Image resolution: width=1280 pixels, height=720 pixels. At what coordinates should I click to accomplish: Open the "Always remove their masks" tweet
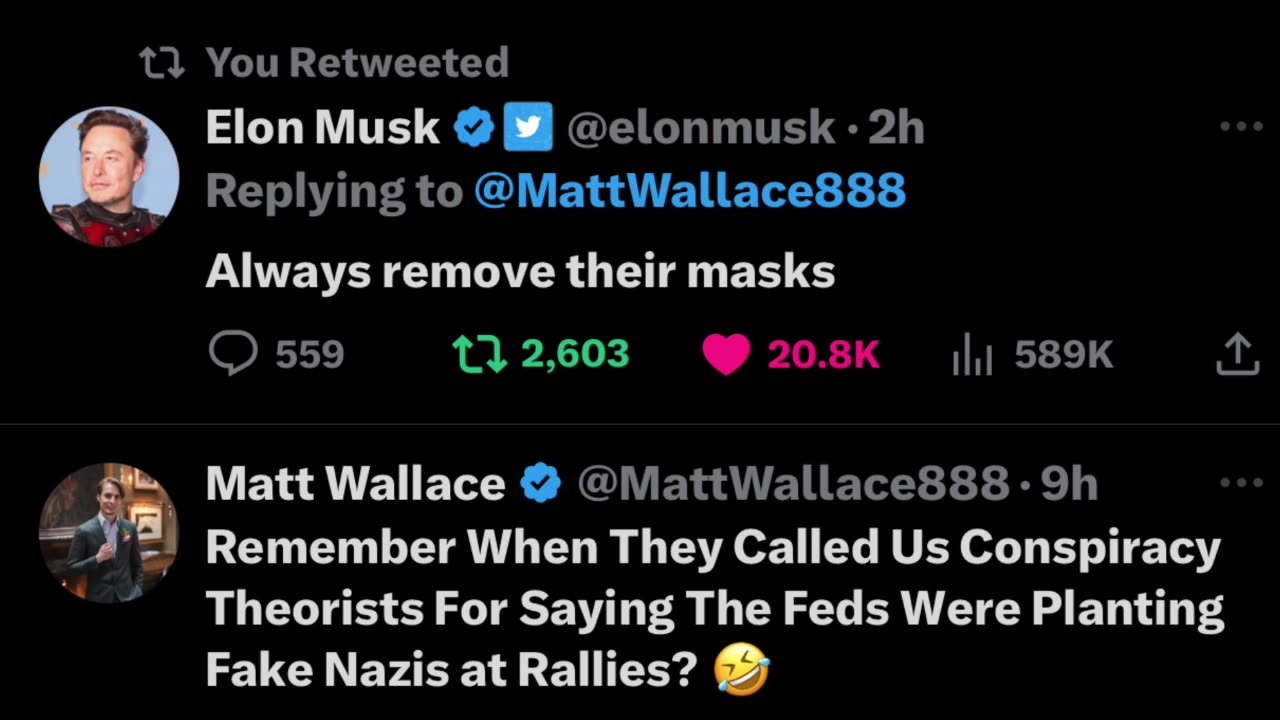(520, 271)
